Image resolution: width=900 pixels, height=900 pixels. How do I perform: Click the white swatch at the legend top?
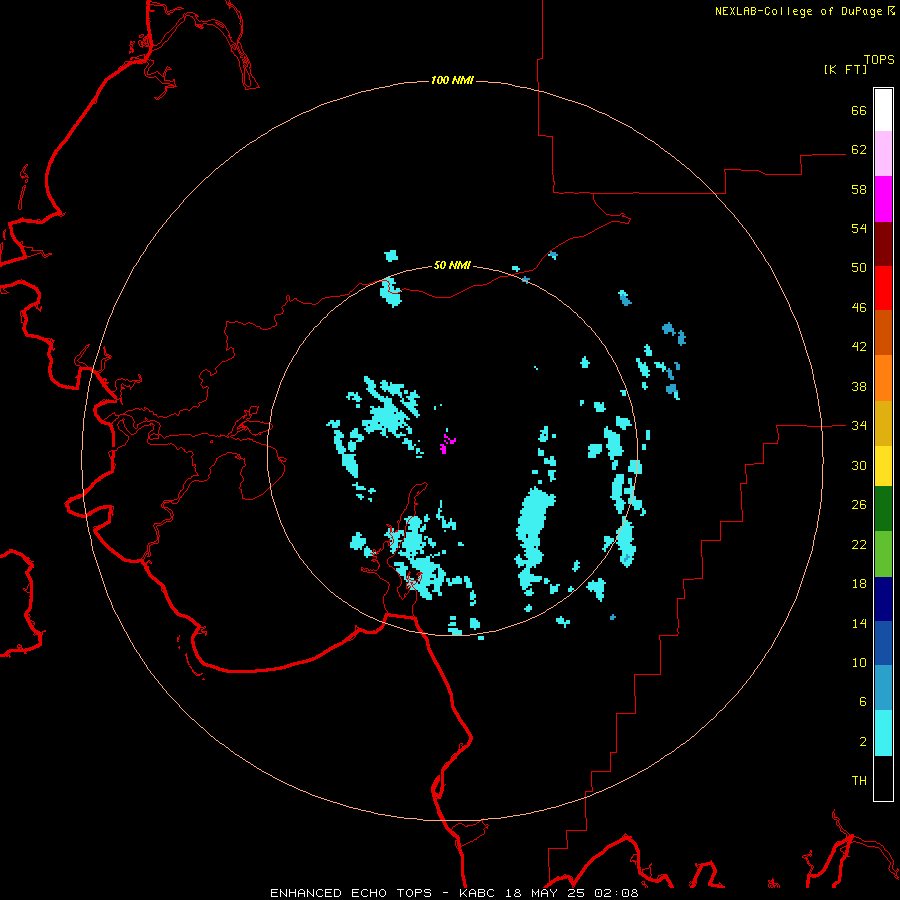point(883,110)
